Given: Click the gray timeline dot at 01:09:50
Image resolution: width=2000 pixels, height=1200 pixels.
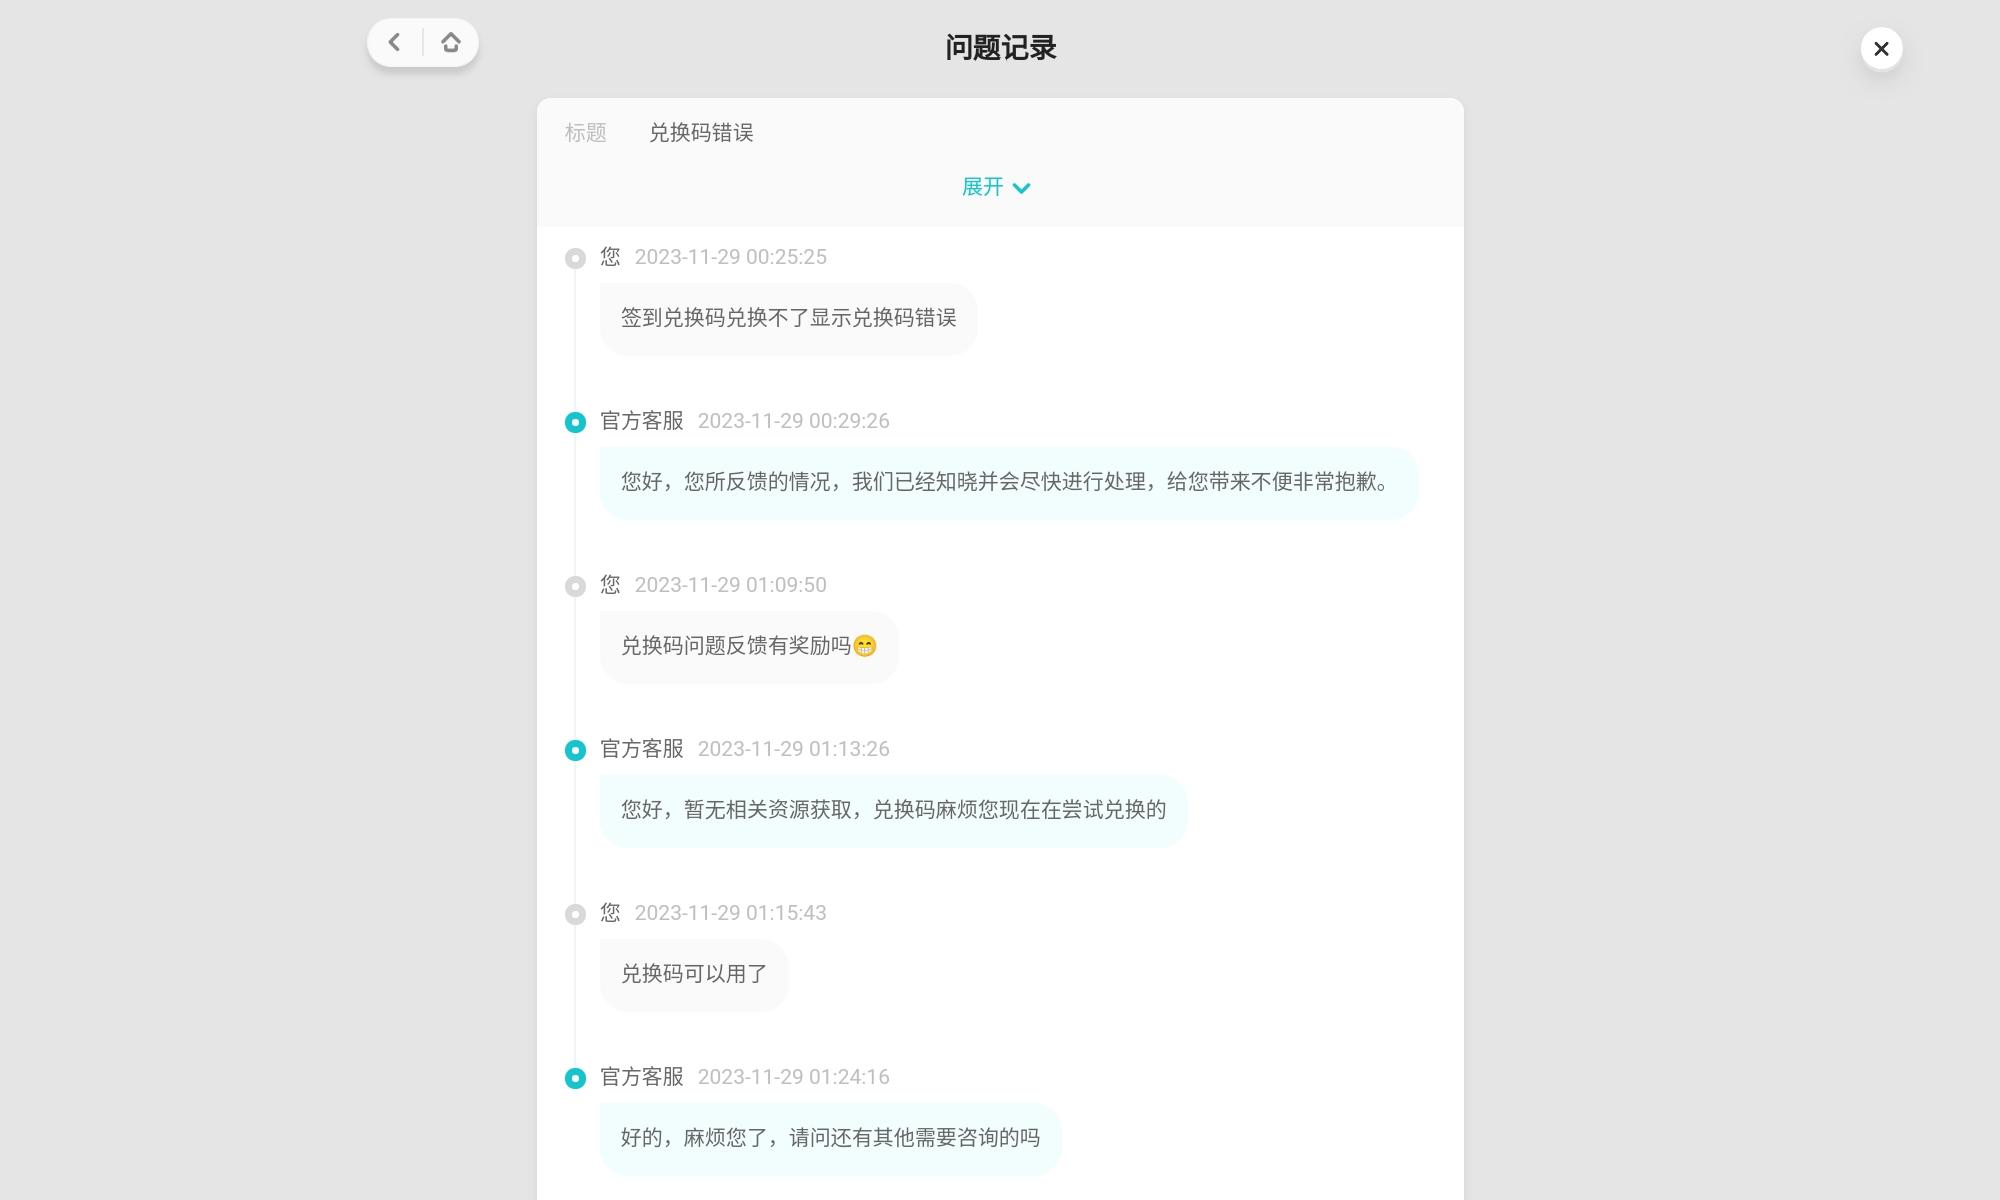Looking at the screenshot, I should click(x=575, y=587).
